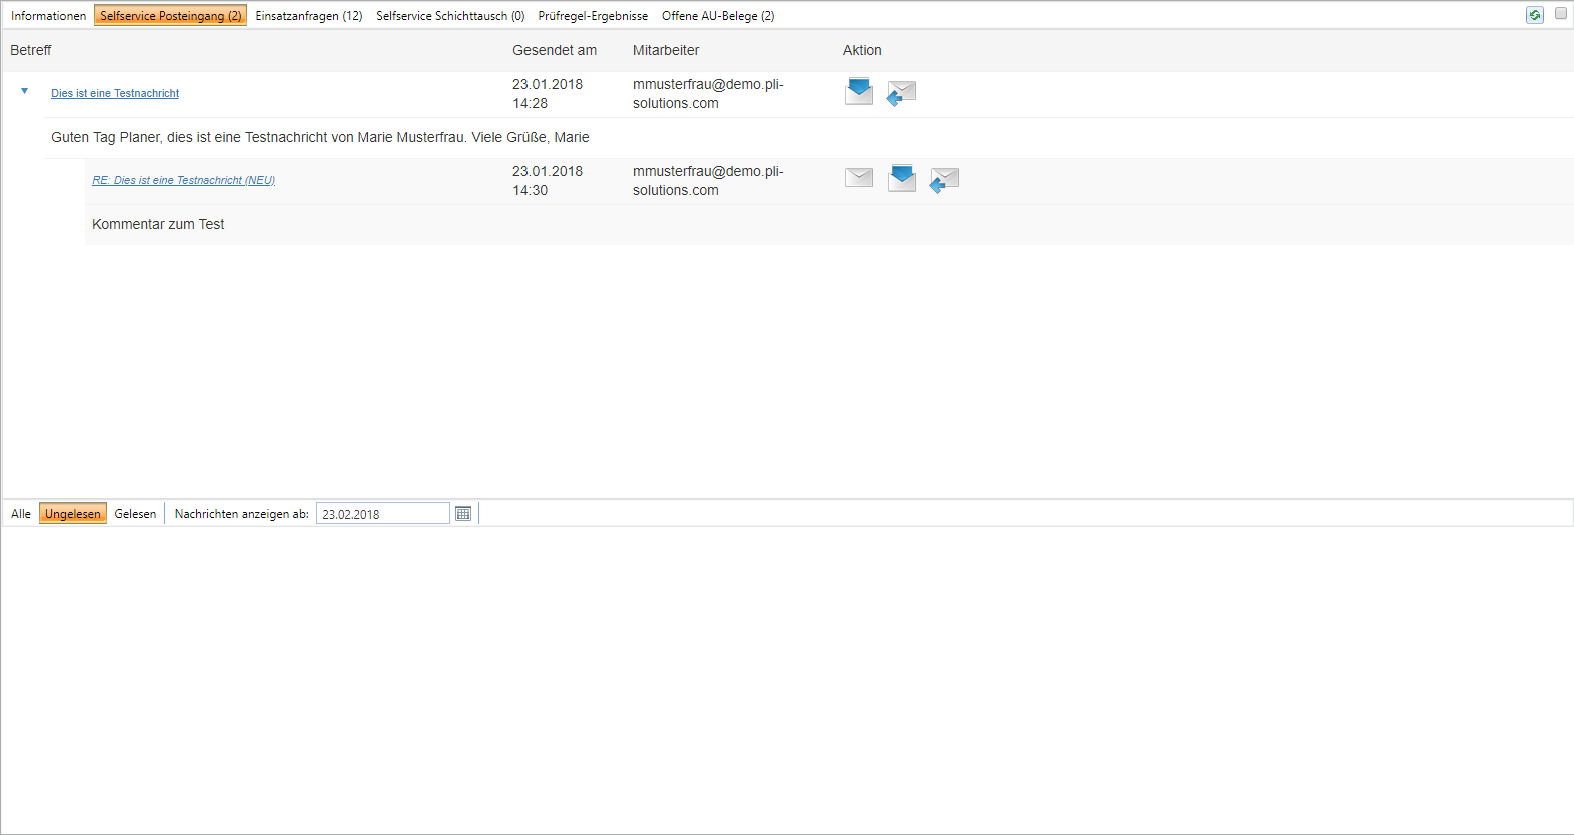Open the calendar date picker icon
Screen dimensions: 1574x835
(x=463, y=514)
